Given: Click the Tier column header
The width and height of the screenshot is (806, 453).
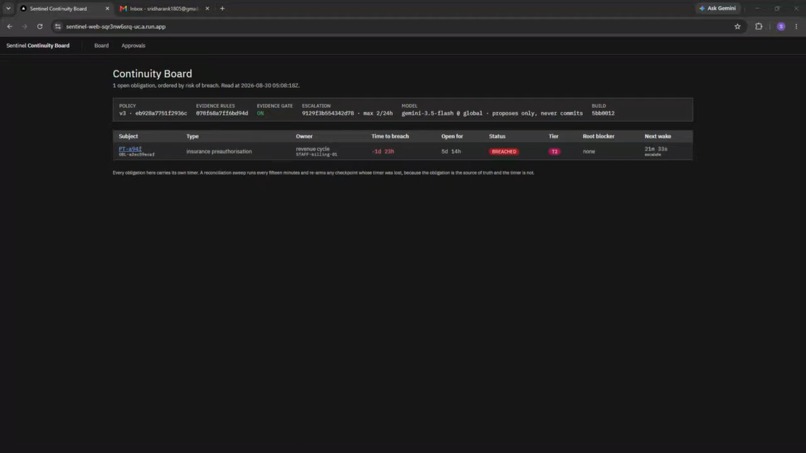Looking at the screenshot, I should click(x=553, y=136).
